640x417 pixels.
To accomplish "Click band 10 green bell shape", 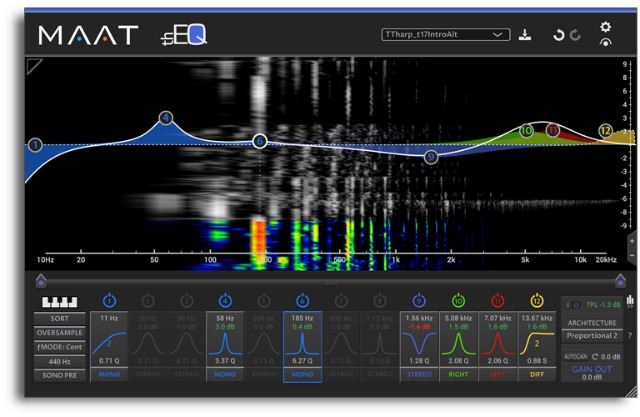I will [458, 343].
